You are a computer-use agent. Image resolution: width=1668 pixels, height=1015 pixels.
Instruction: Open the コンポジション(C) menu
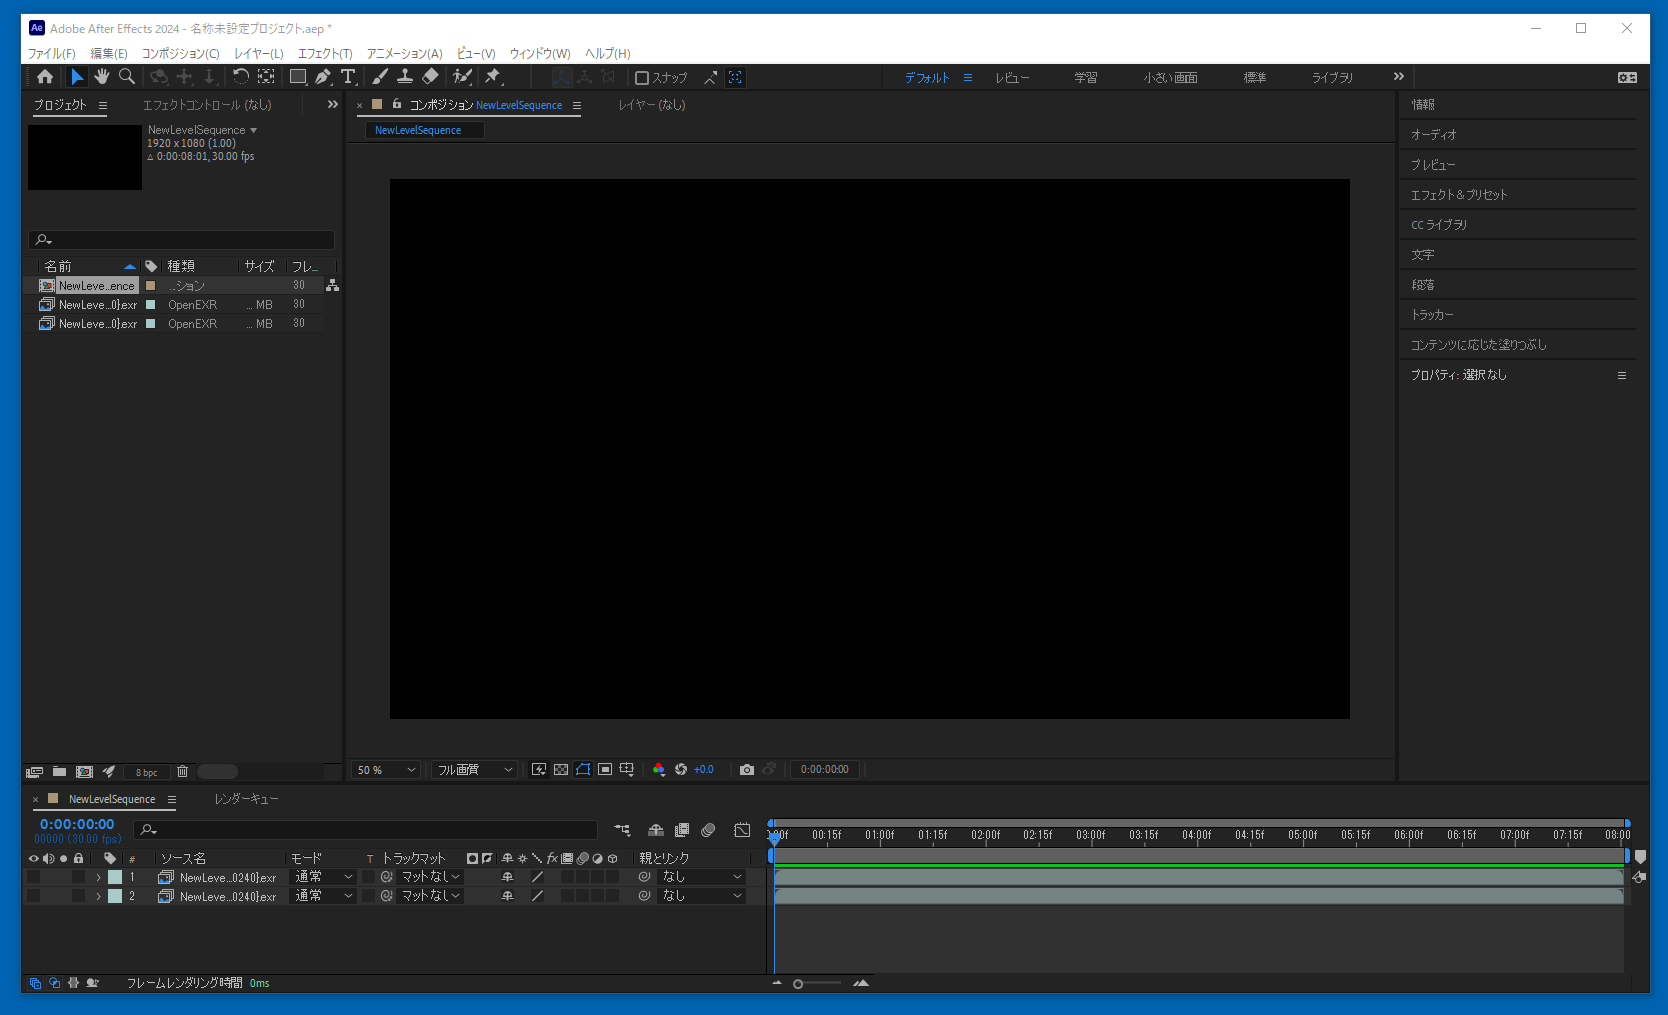pos(180,54)
